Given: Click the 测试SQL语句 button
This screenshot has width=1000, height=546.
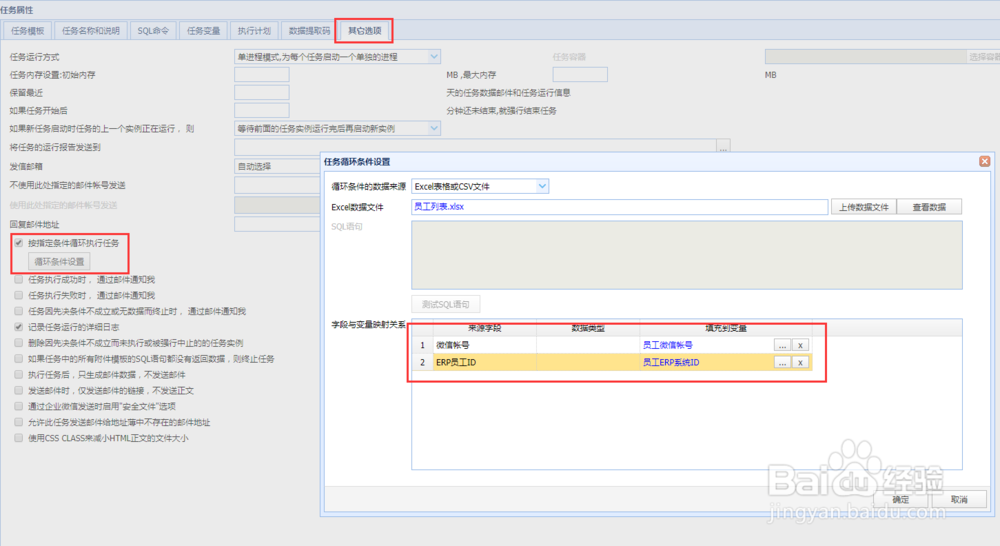Looking at the screenshot, I should point(445,304).
